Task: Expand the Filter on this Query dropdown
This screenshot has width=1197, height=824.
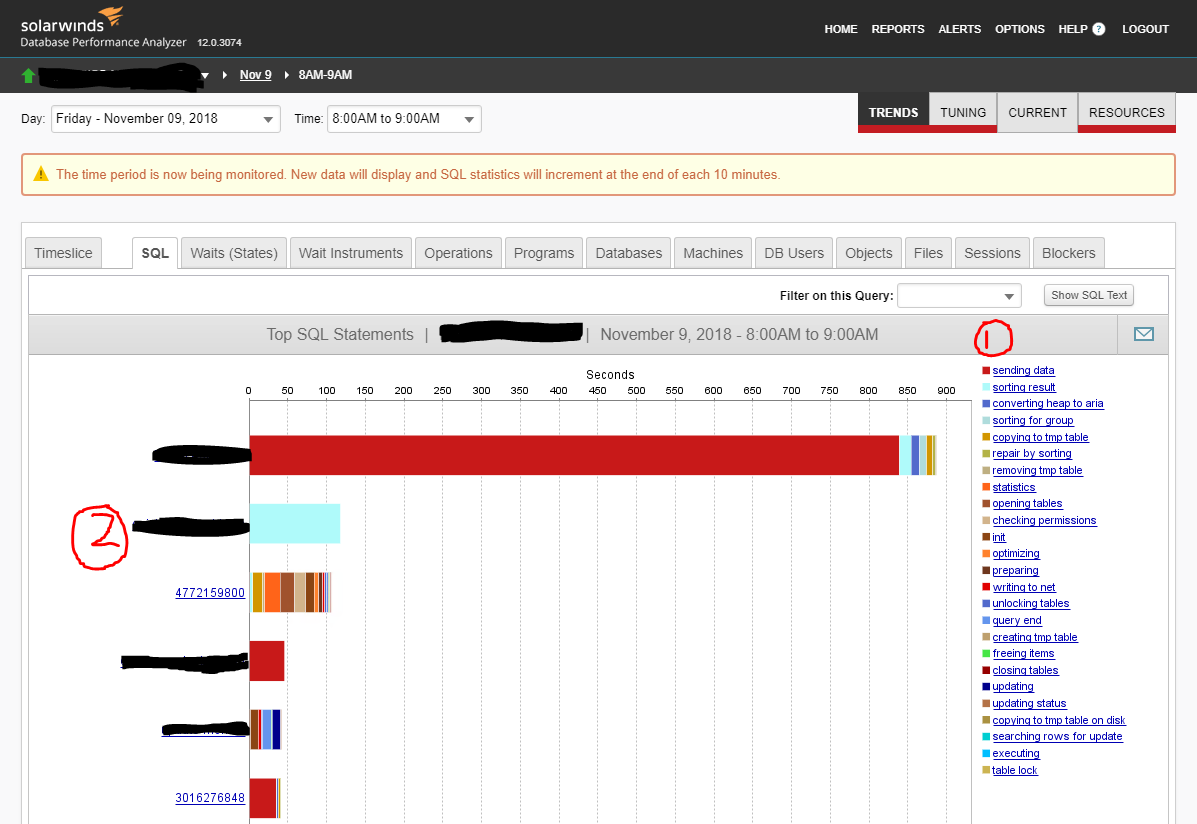Action: click(x=959, y=296)
